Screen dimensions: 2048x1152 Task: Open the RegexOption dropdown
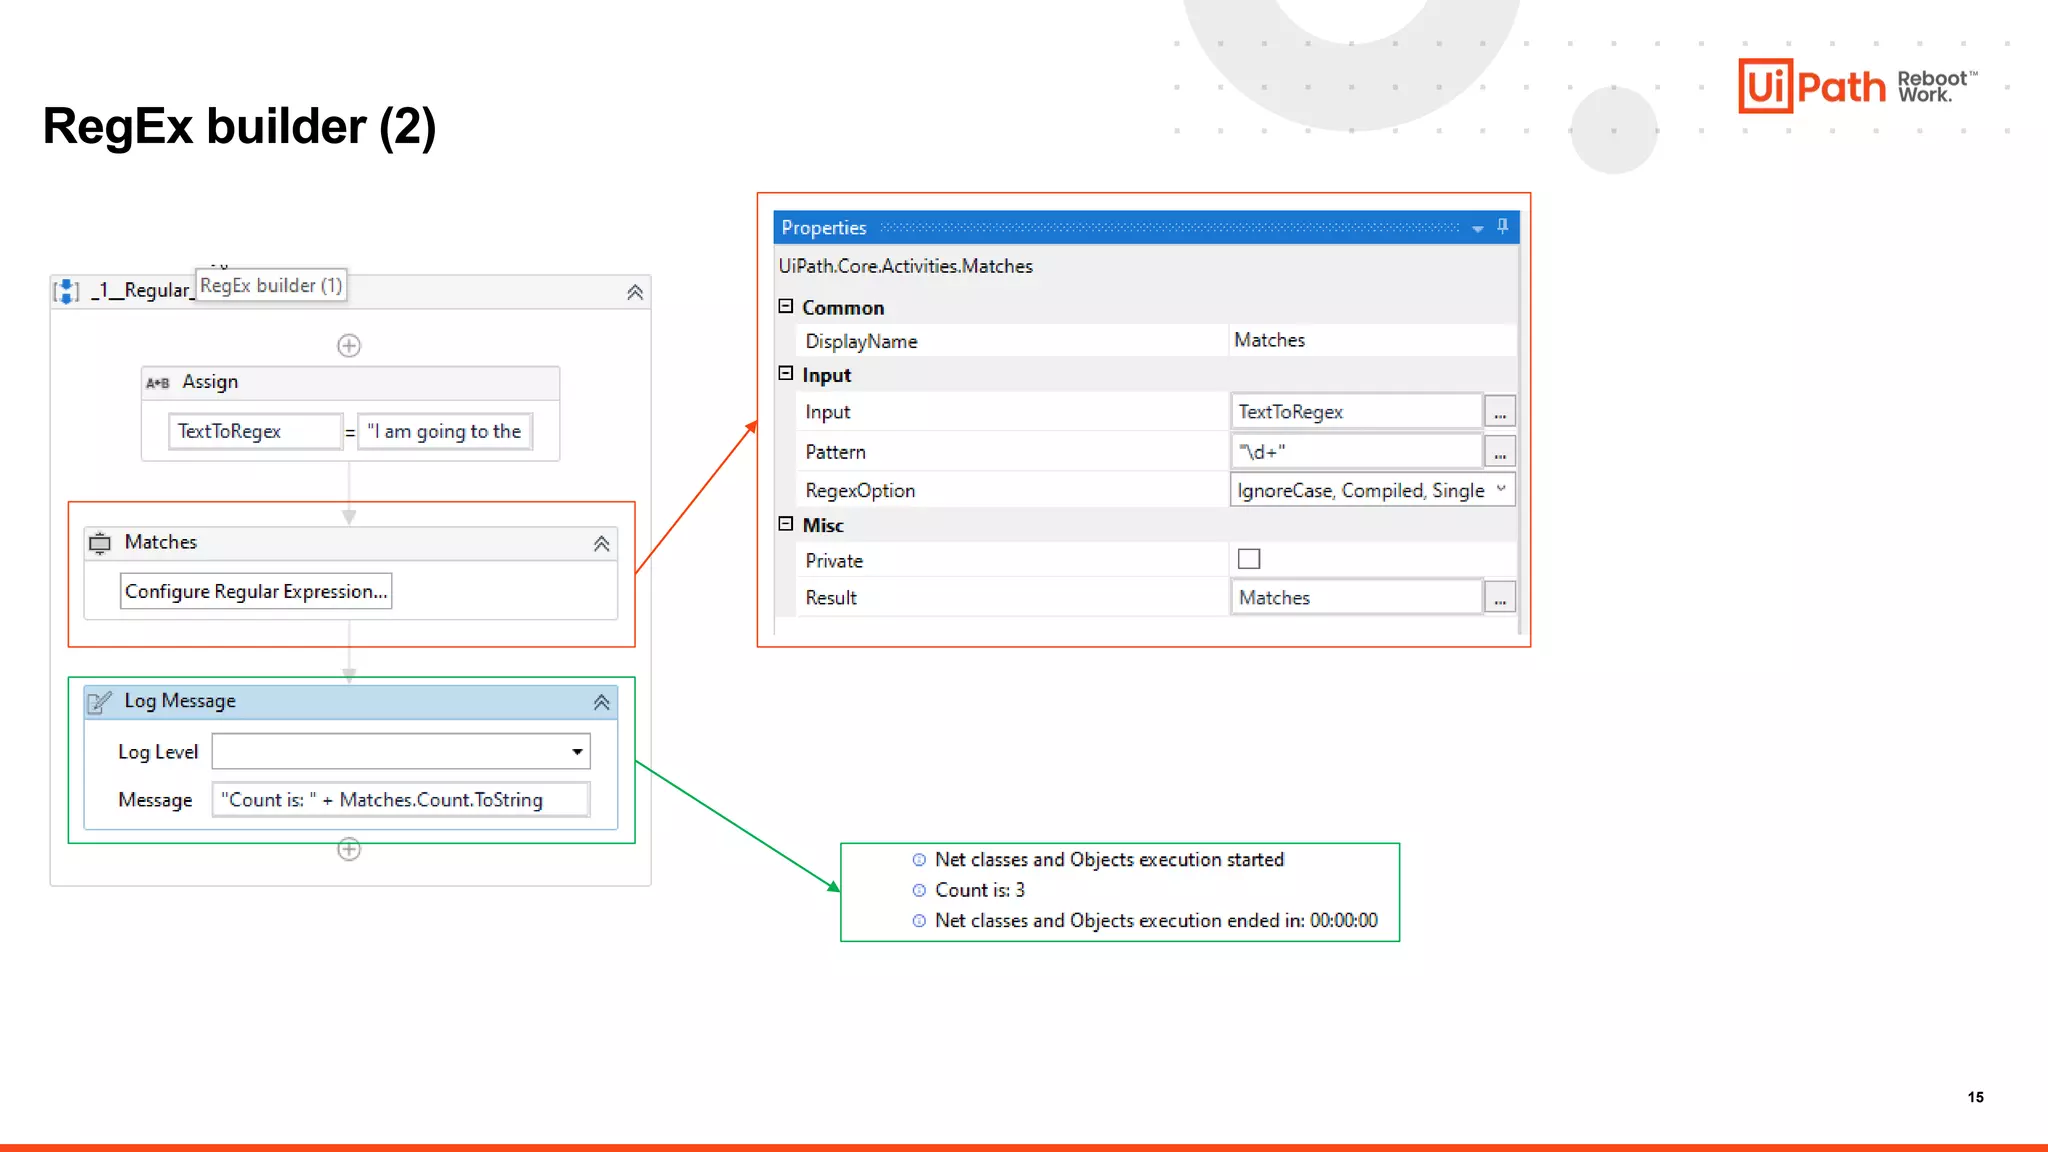tap(1500, 490)
